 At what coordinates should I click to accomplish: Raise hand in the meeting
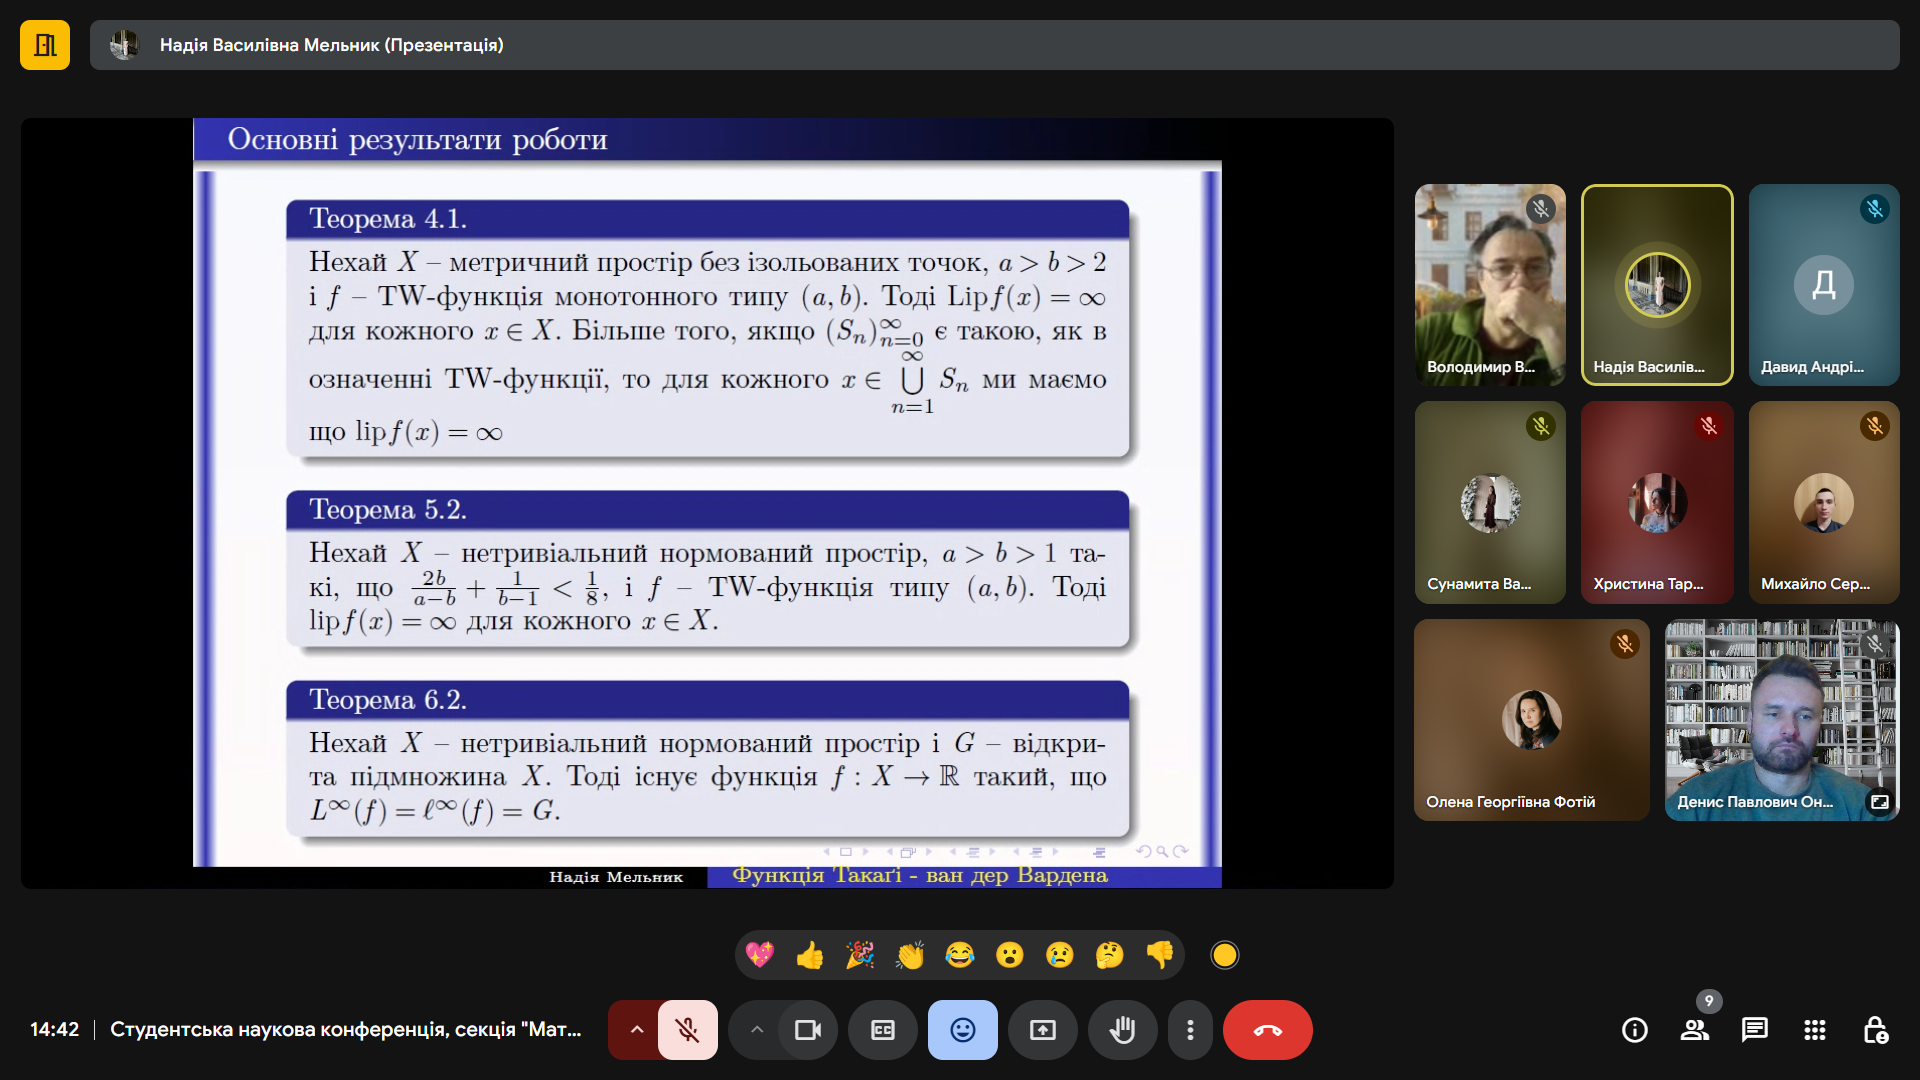click(x=1123, y=1030)
